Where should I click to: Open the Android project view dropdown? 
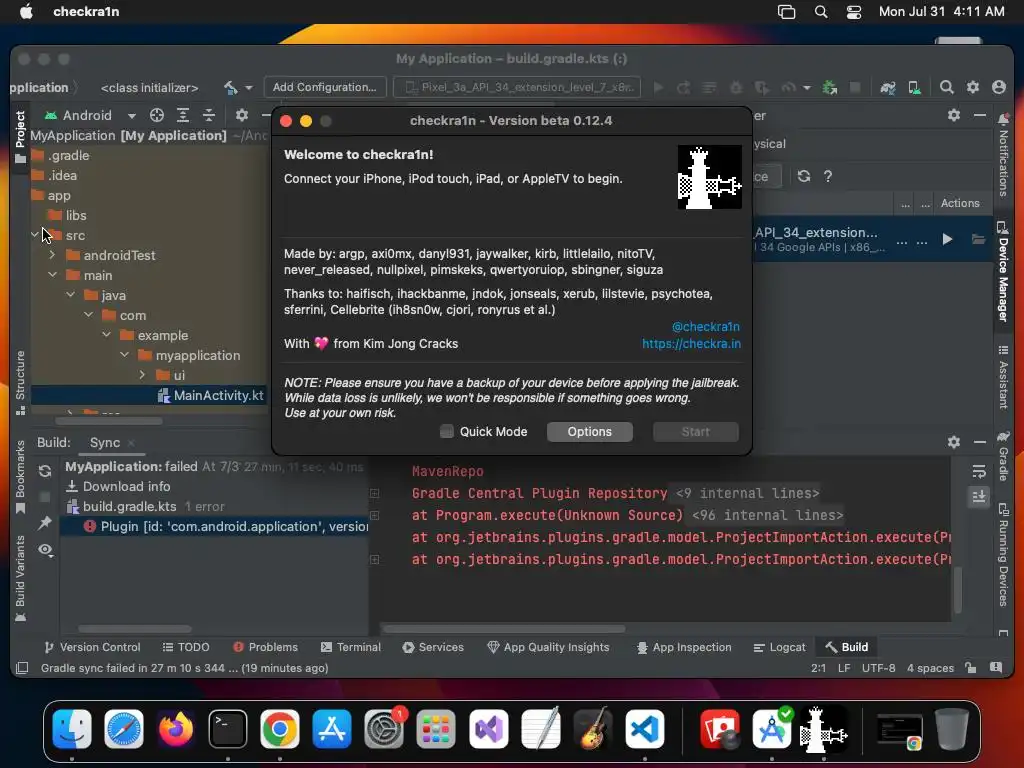(89, 116)
